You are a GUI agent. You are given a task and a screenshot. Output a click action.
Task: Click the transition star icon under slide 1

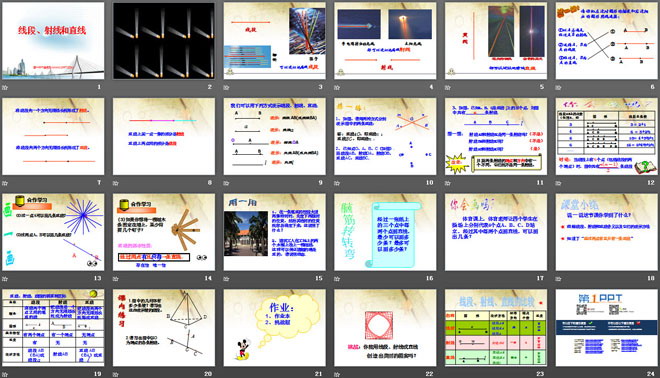5,88
